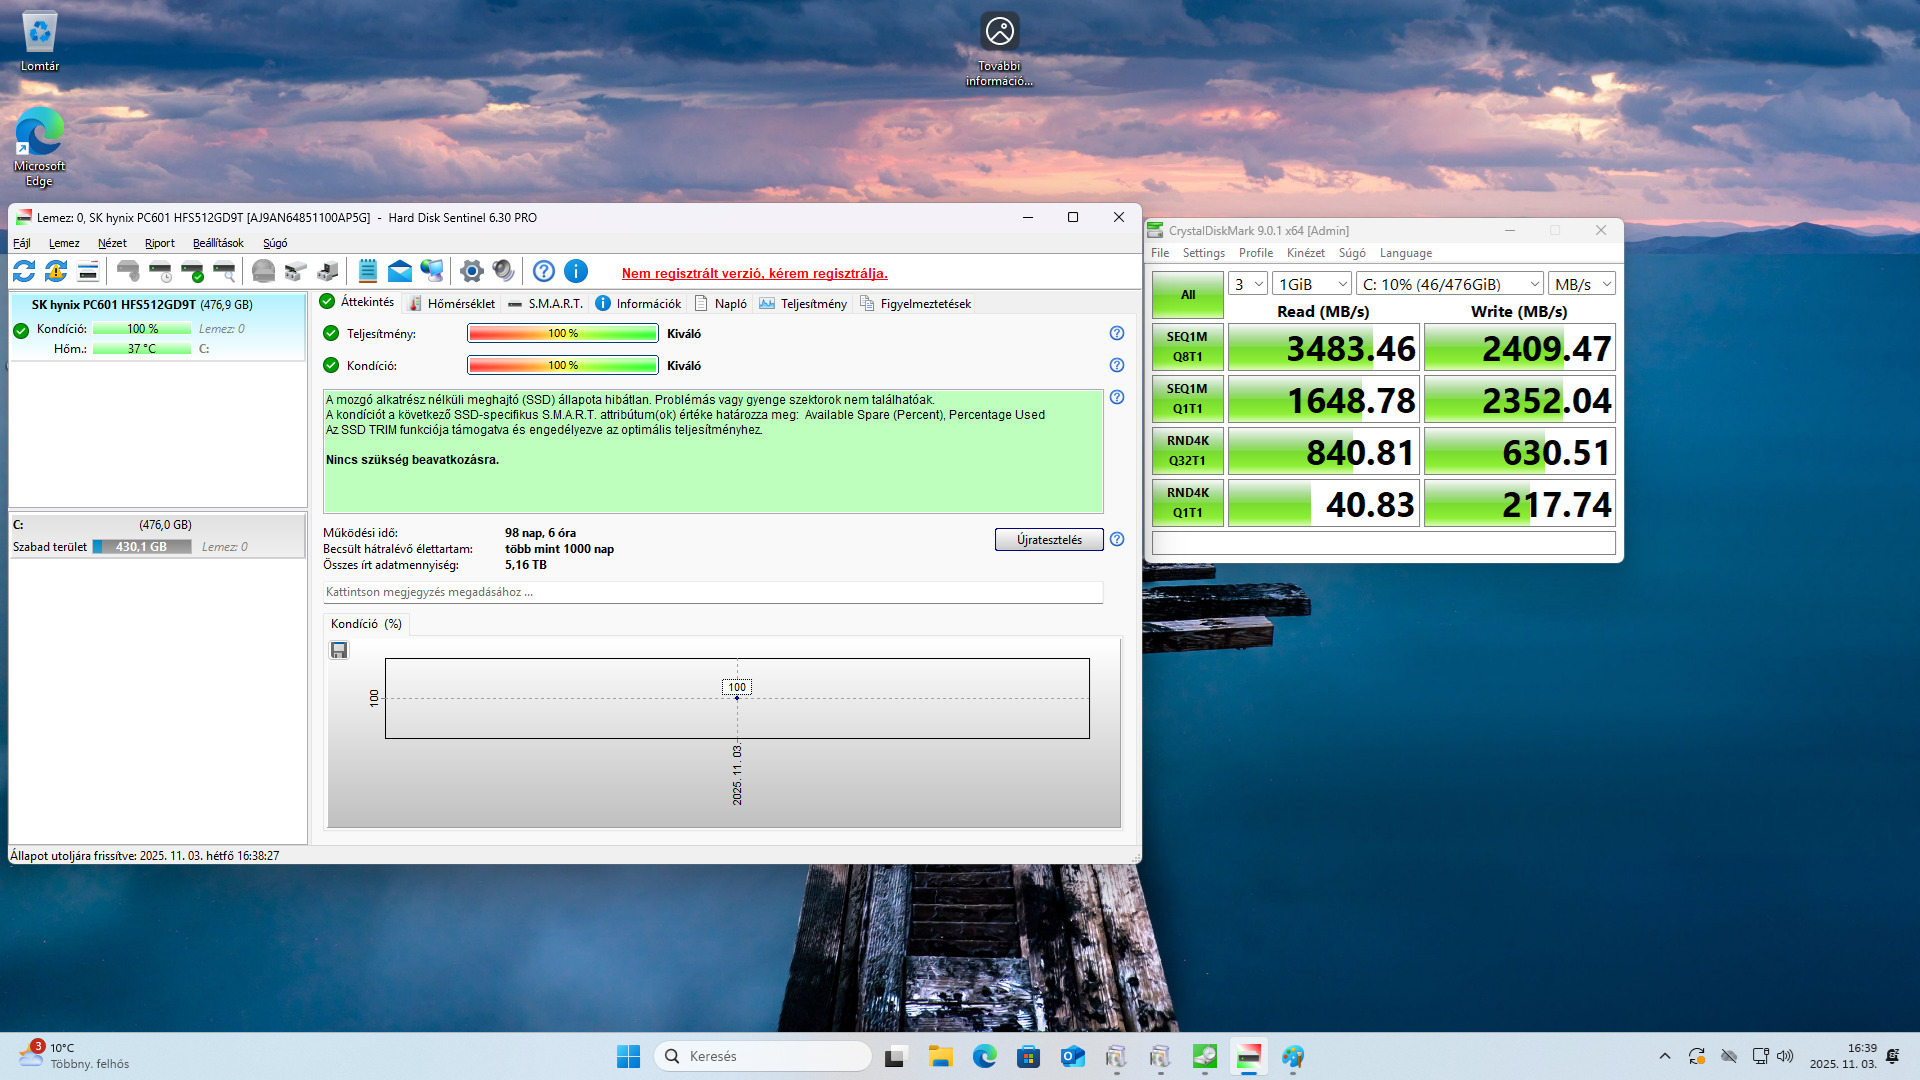This screenshot has width=1920, height=1080.
Task: Click the refresh disk status icon
Action: [x=24, y=271]
